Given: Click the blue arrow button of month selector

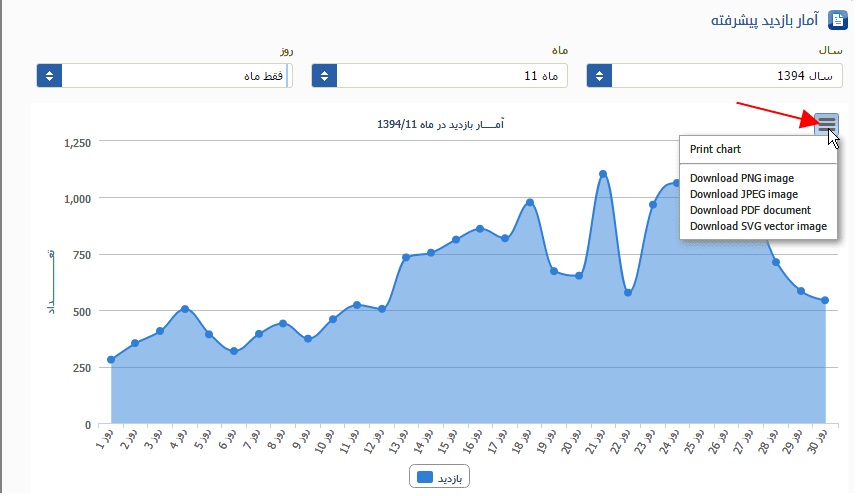Looking at the screenshot, I should tap(324, 76).
